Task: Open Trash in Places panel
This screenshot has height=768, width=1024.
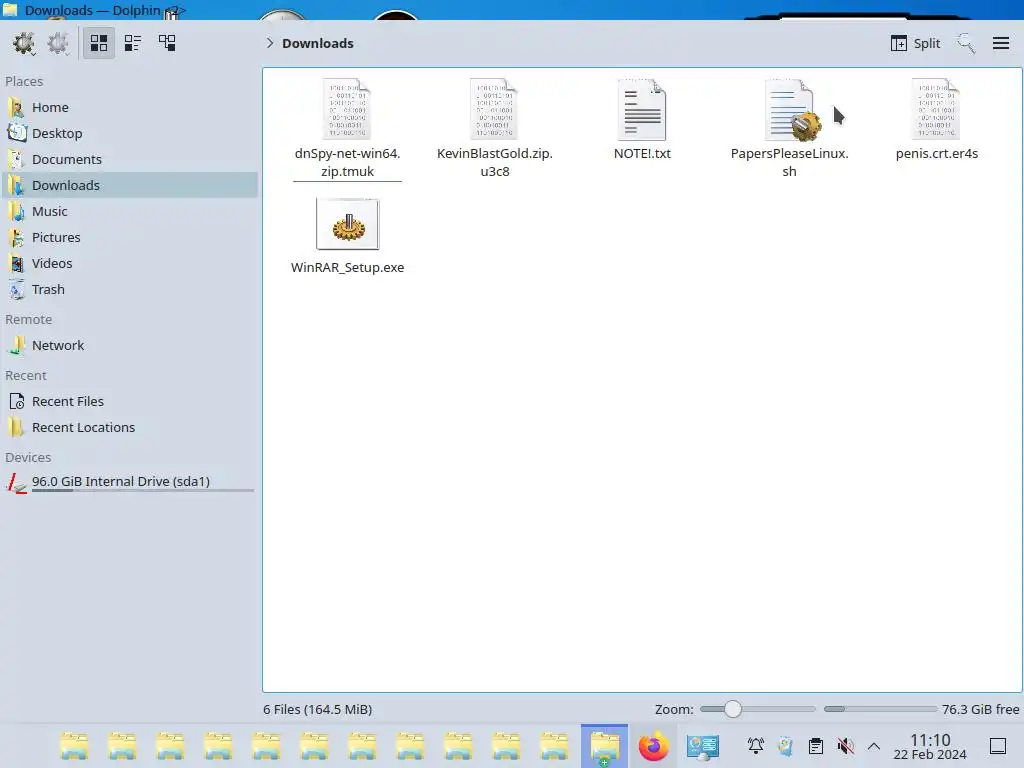Action: (129, 289)
